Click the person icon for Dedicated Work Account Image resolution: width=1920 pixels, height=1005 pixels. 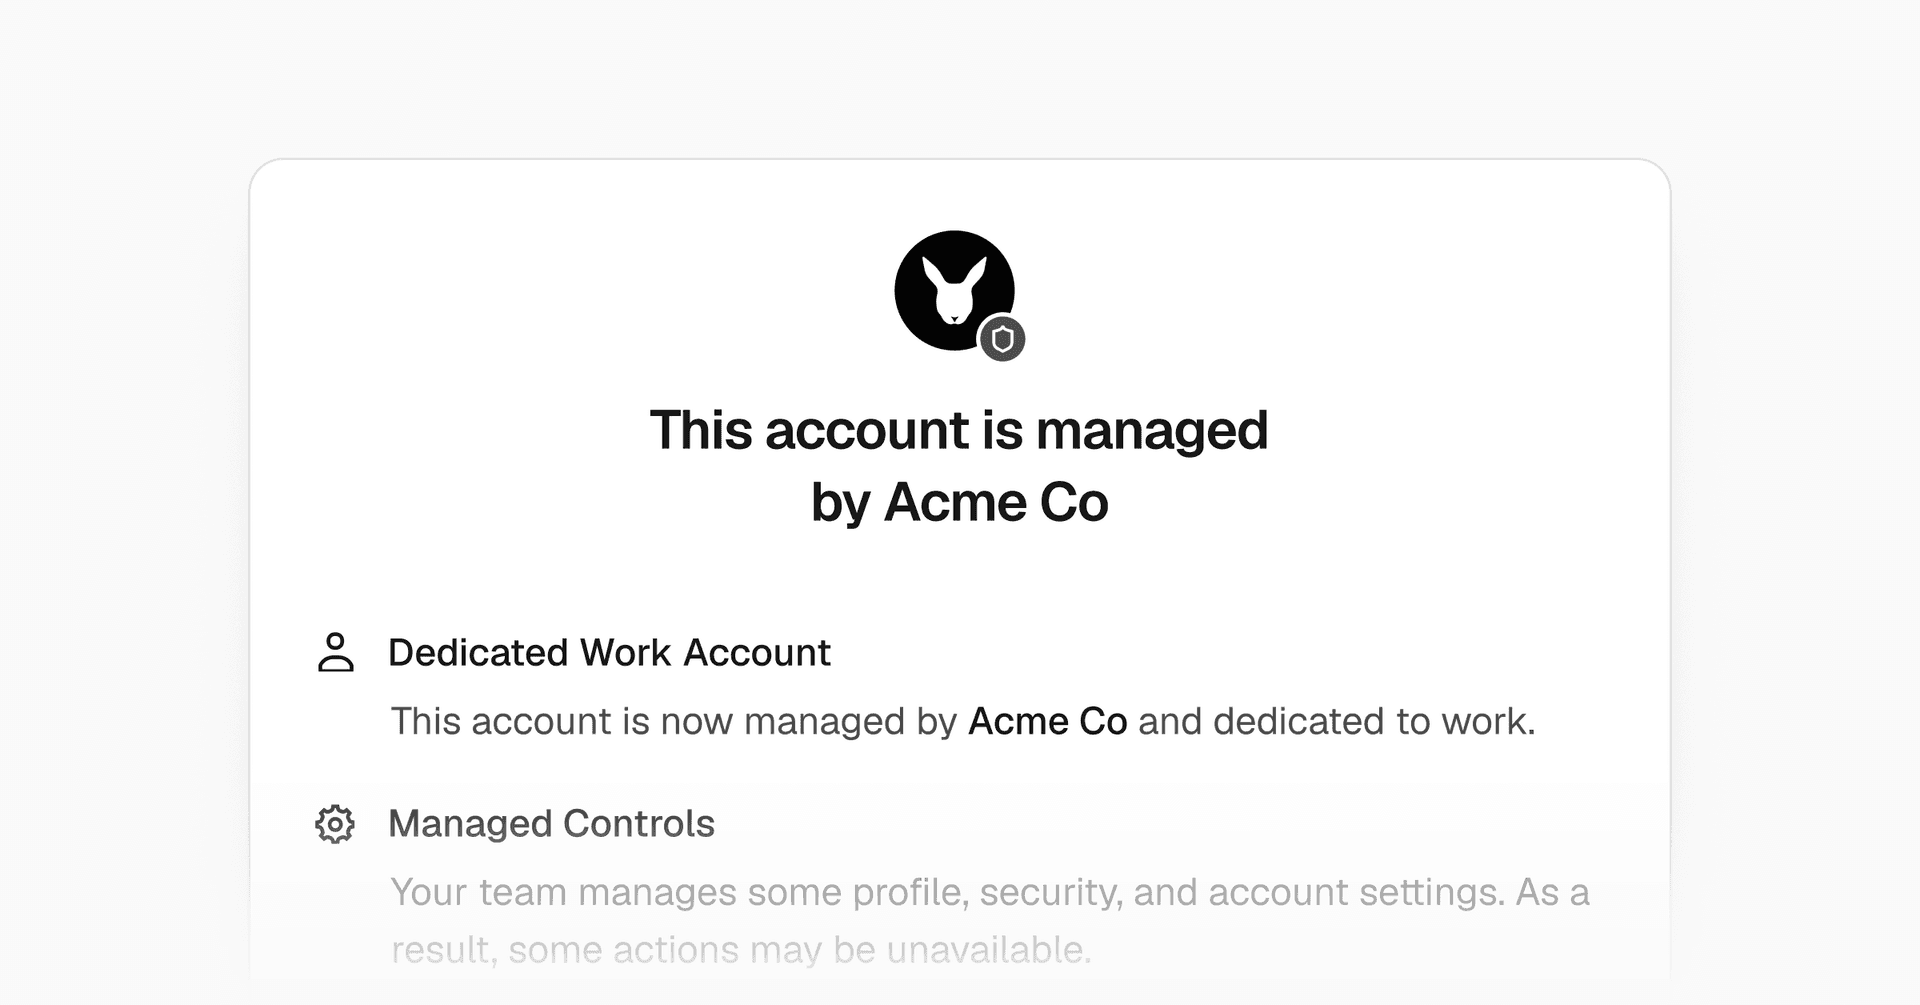click(336, 652)
